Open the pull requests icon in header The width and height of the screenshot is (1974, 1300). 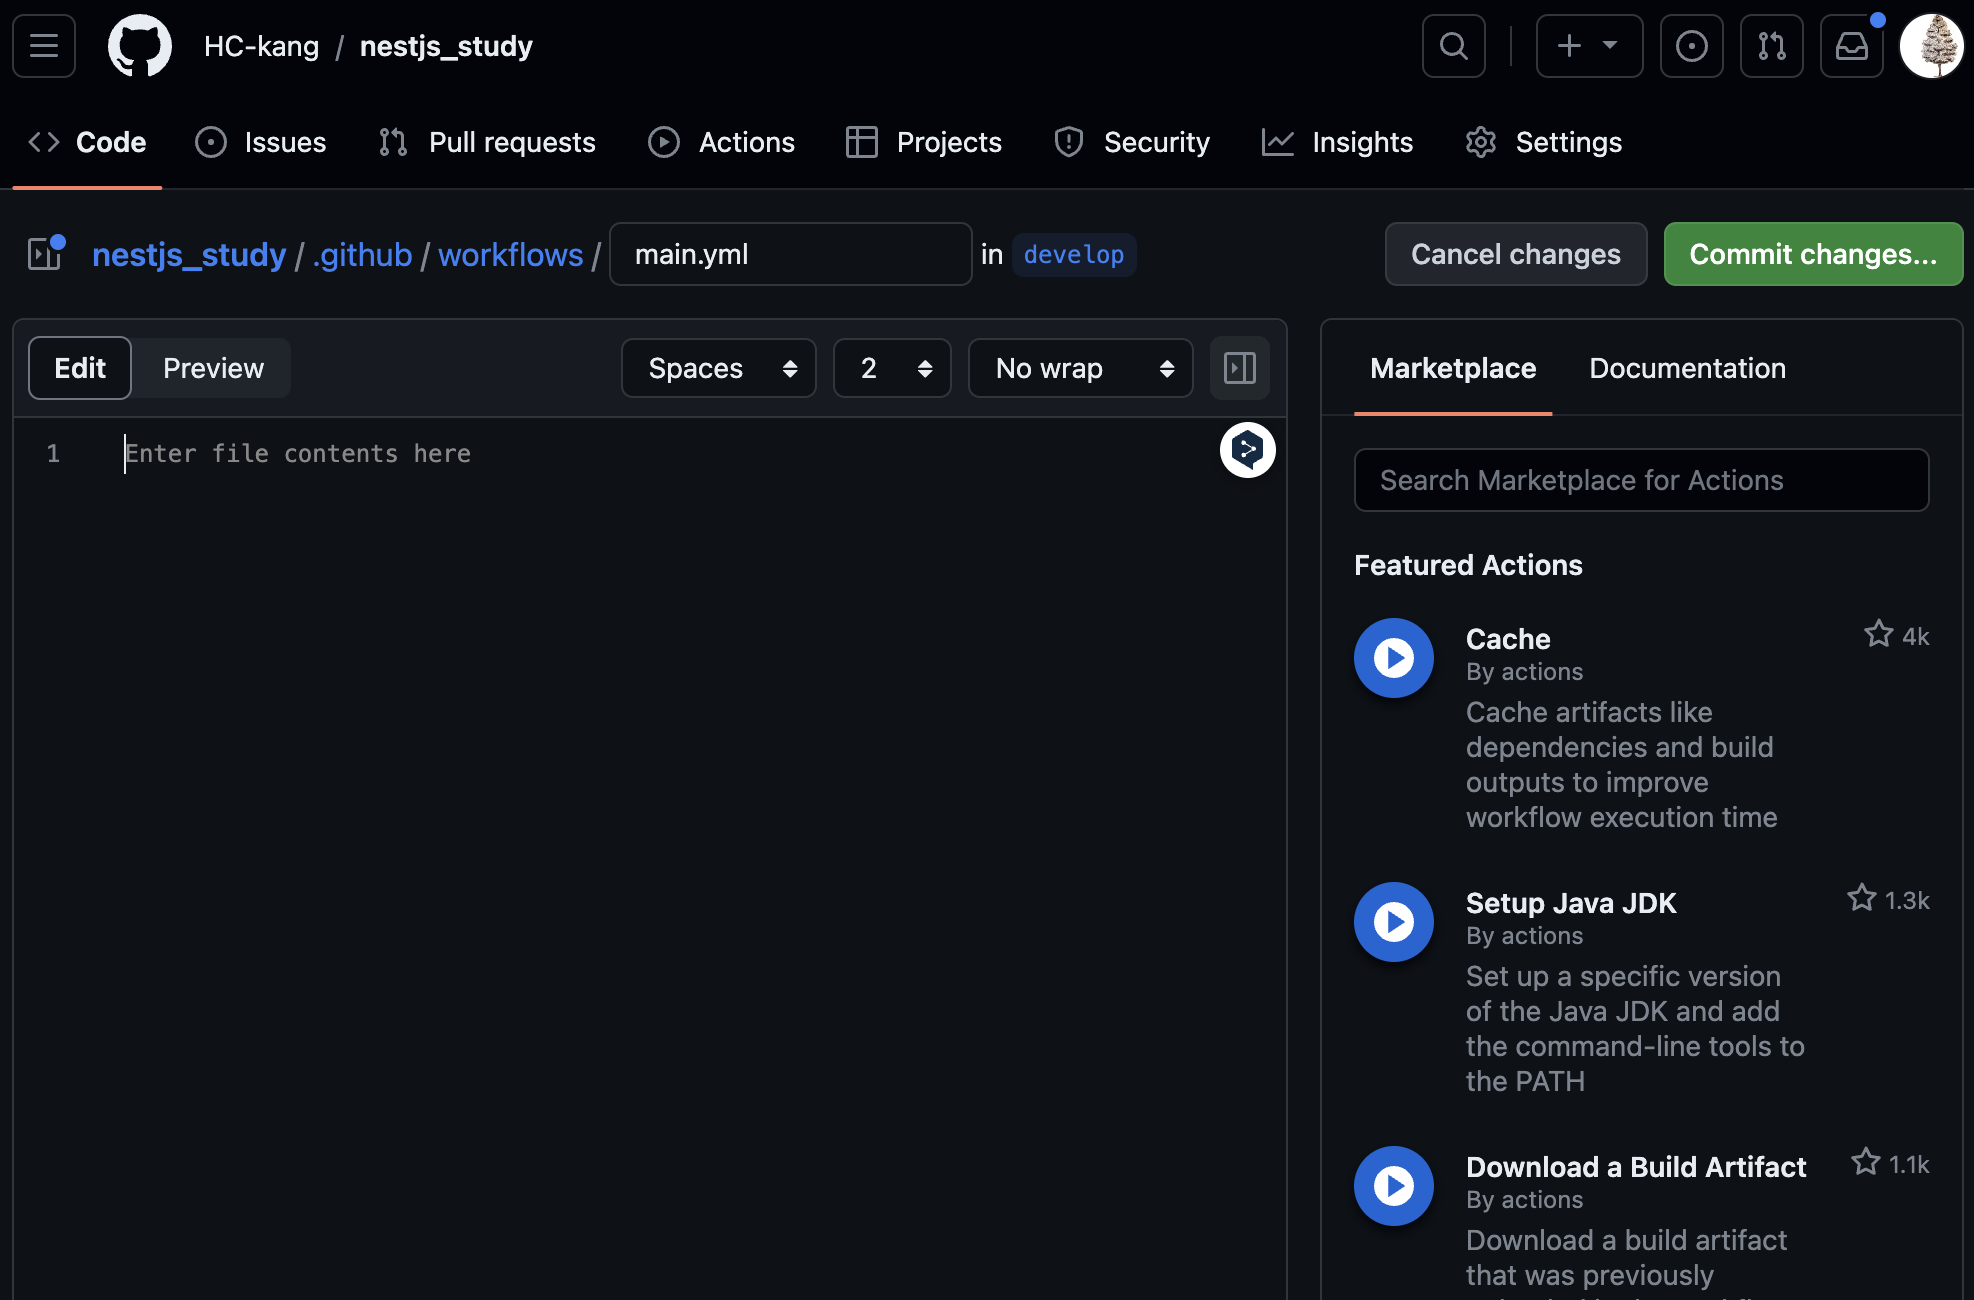tap(1771, 46)
